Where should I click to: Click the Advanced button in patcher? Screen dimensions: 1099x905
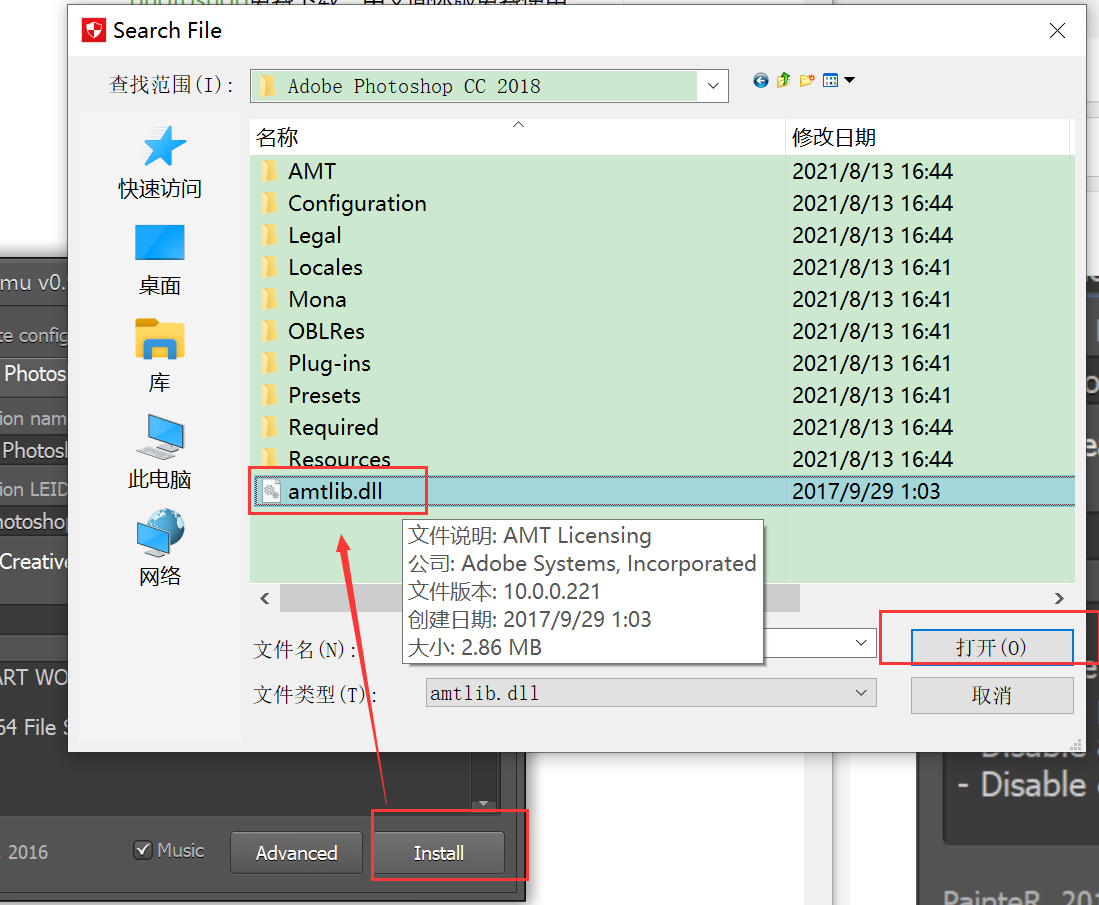pos(296,853)
